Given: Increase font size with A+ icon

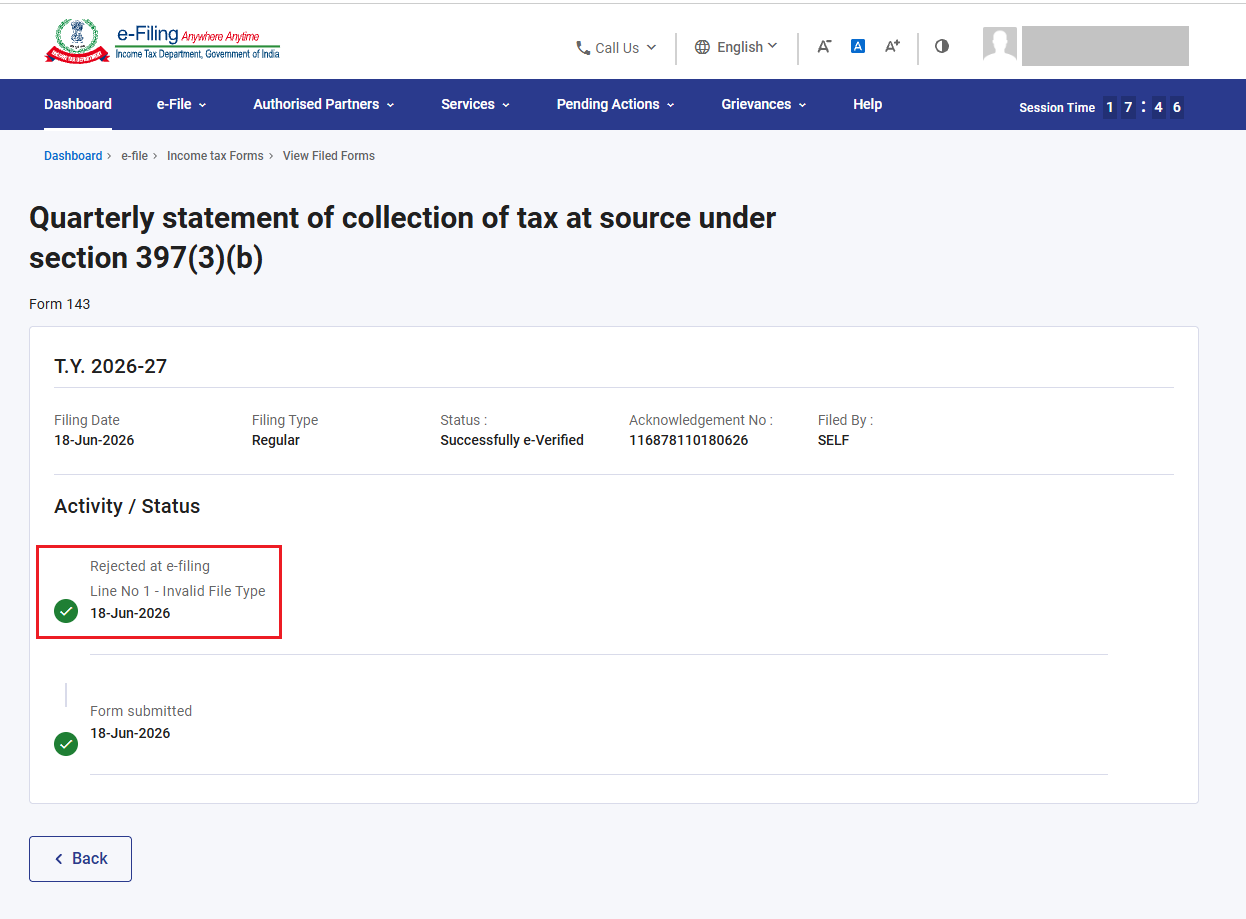Looking at the screenshot, I should tap(892, 46).
